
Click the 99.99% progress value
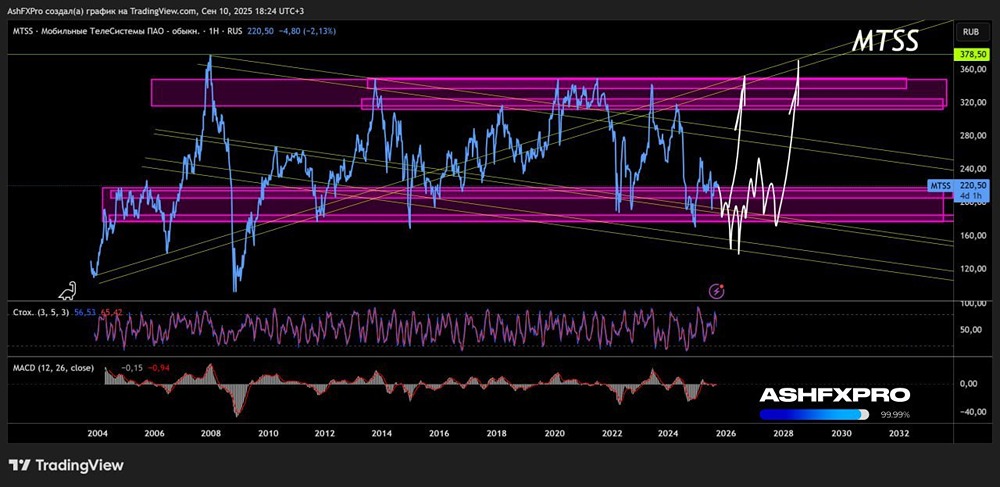(x=895, y=415)
